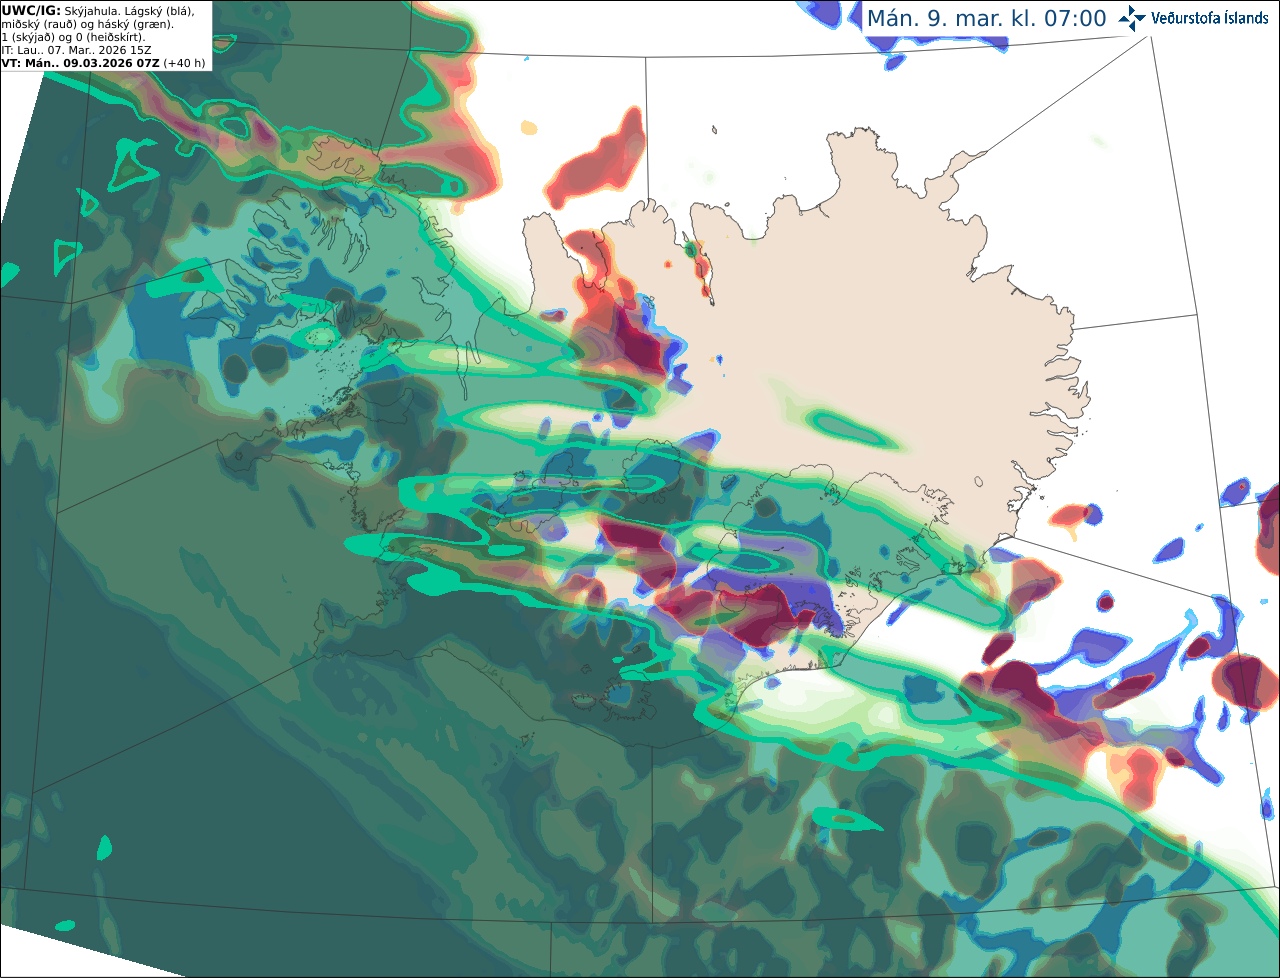Click the "Skýjahula. Lágský (blá)," legend text
This screenshot has width=1280, height=978.
(130, 10)
